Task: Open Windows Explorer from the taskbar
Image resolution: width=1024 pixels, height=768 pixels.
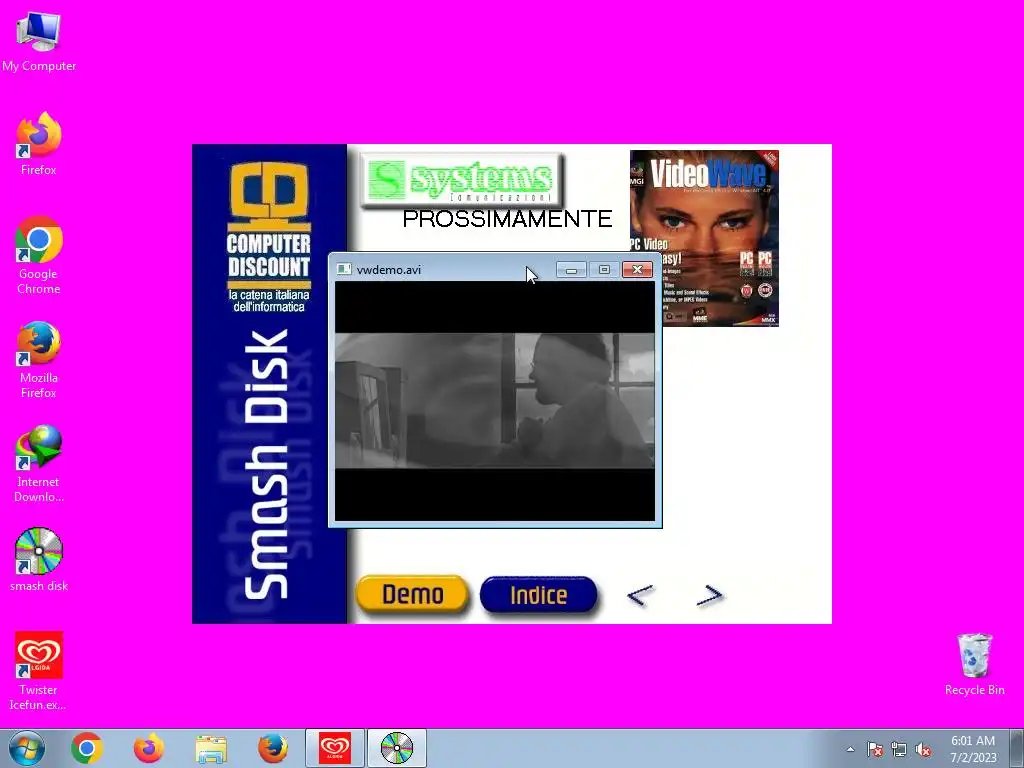Action: click(x=211, y=749)
